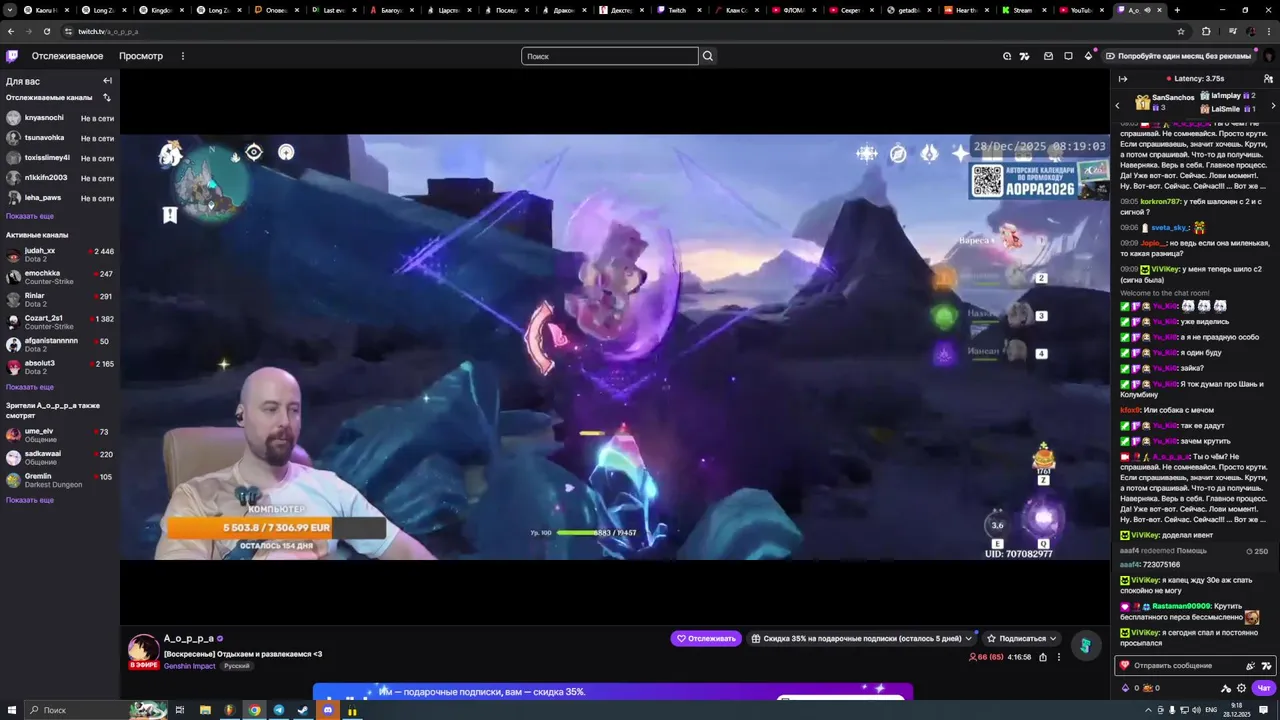Click the search magnifier button
The width and height of the screenshot is (1280, 720).
pos(708,56)
